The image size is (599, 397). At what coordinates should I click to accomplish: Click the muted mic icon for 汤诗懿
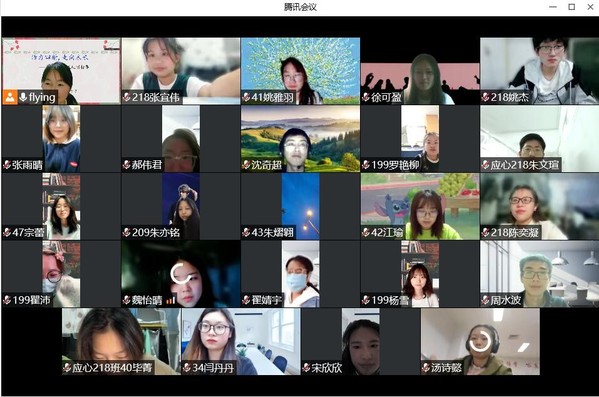(426, 368)
